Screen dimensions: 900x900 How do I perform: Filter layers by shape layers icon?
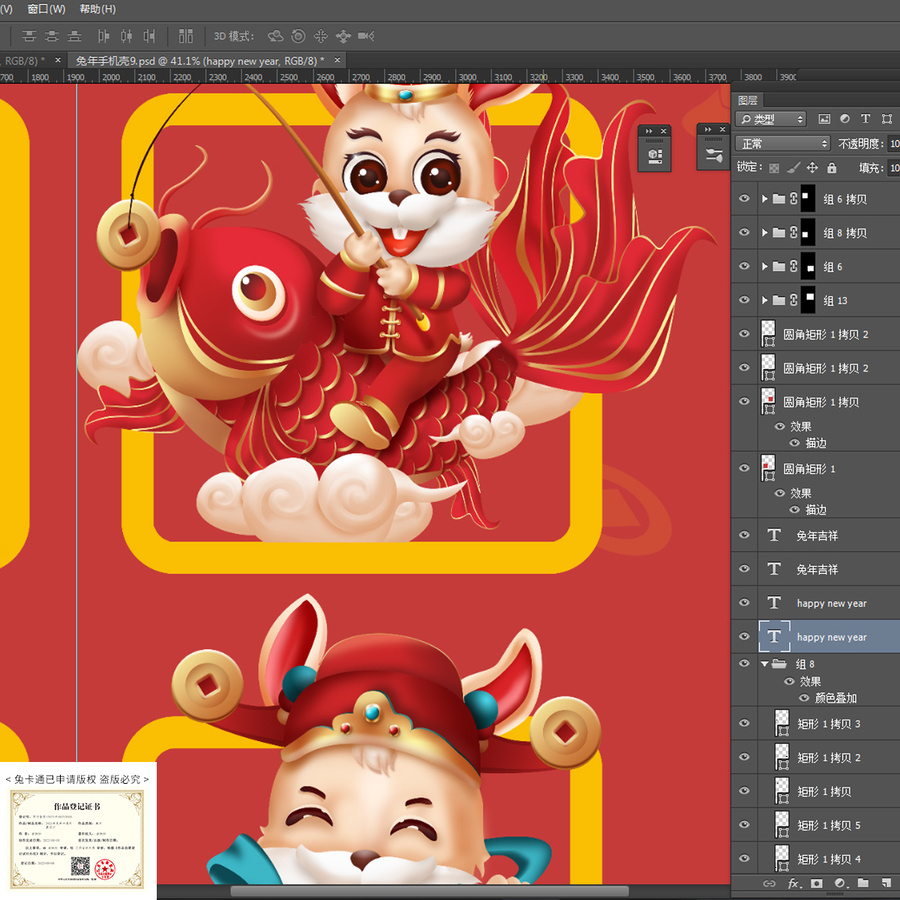887,119
